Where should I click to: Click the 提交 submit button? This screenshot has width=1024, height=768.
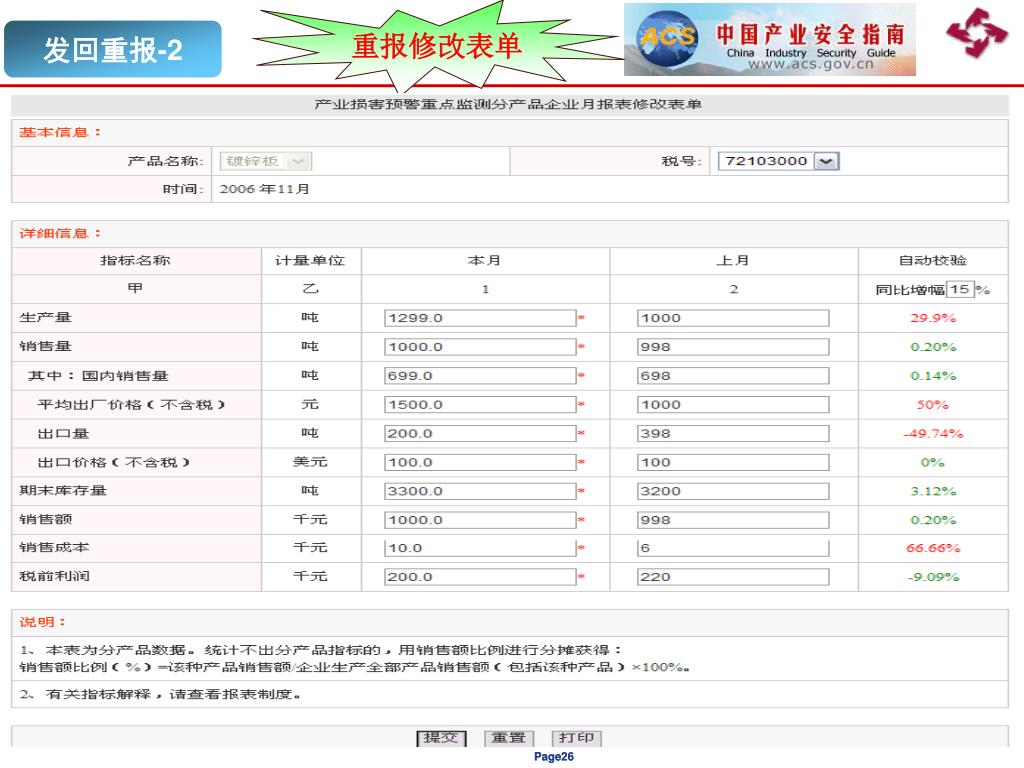441,738
